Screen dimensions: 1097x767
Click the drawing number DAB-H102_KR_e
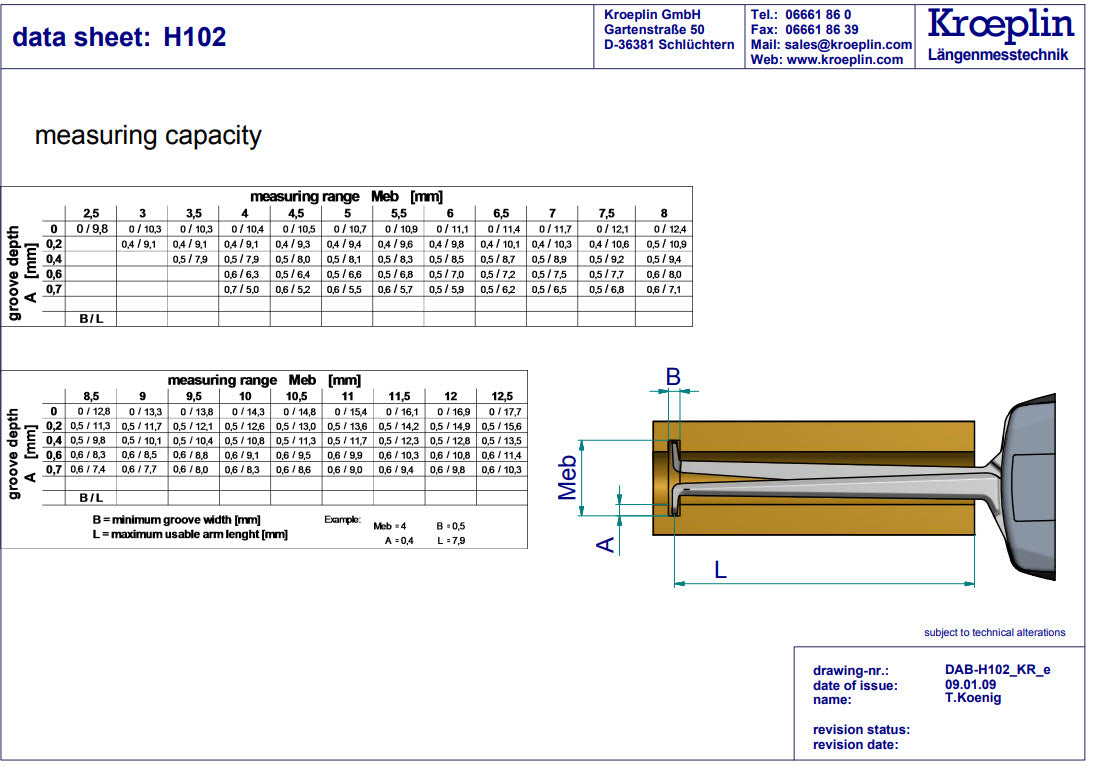[x=997, y=671]
